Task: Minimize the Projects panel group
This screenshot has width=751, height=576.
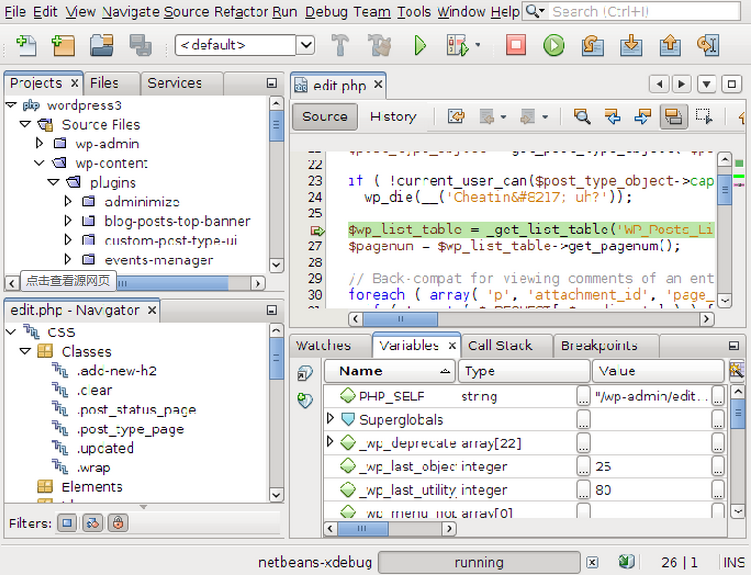Action: tap(272, 83)
